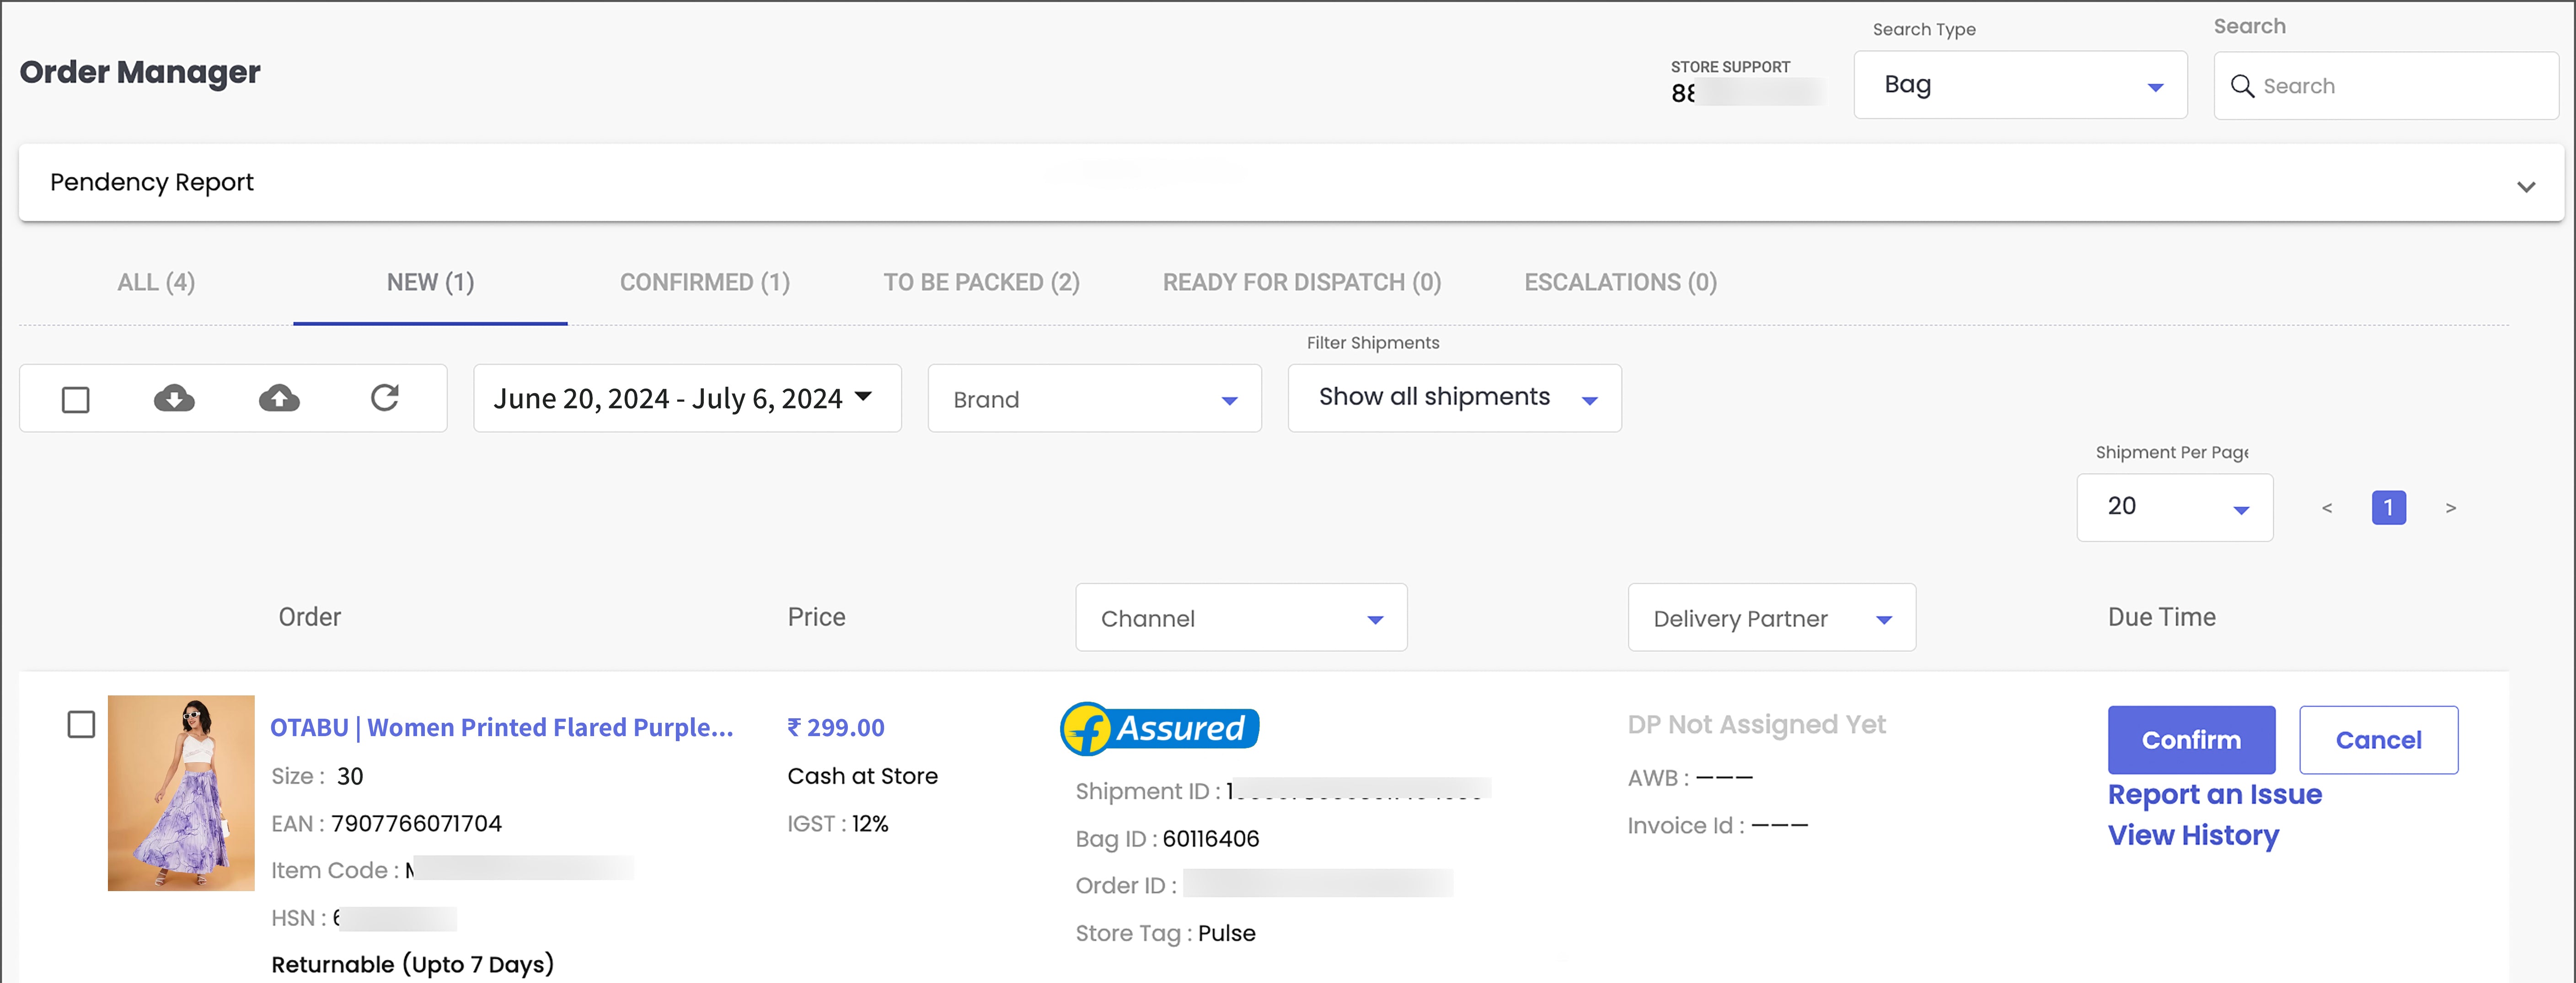2576x983 pixels.
Task: Open the View History link
Action: point(2192,835)
